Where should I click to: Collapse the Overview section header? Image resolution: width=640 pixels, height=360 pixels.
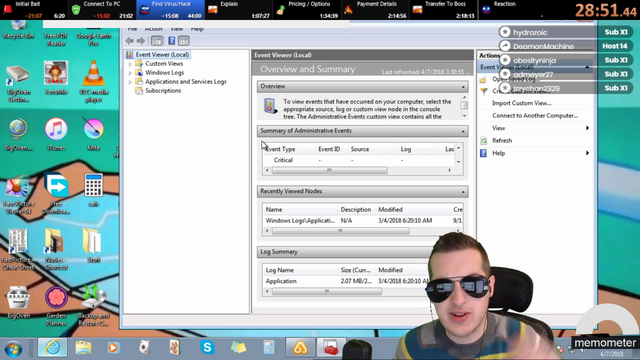pyautogui.click(x=463, y=87)
